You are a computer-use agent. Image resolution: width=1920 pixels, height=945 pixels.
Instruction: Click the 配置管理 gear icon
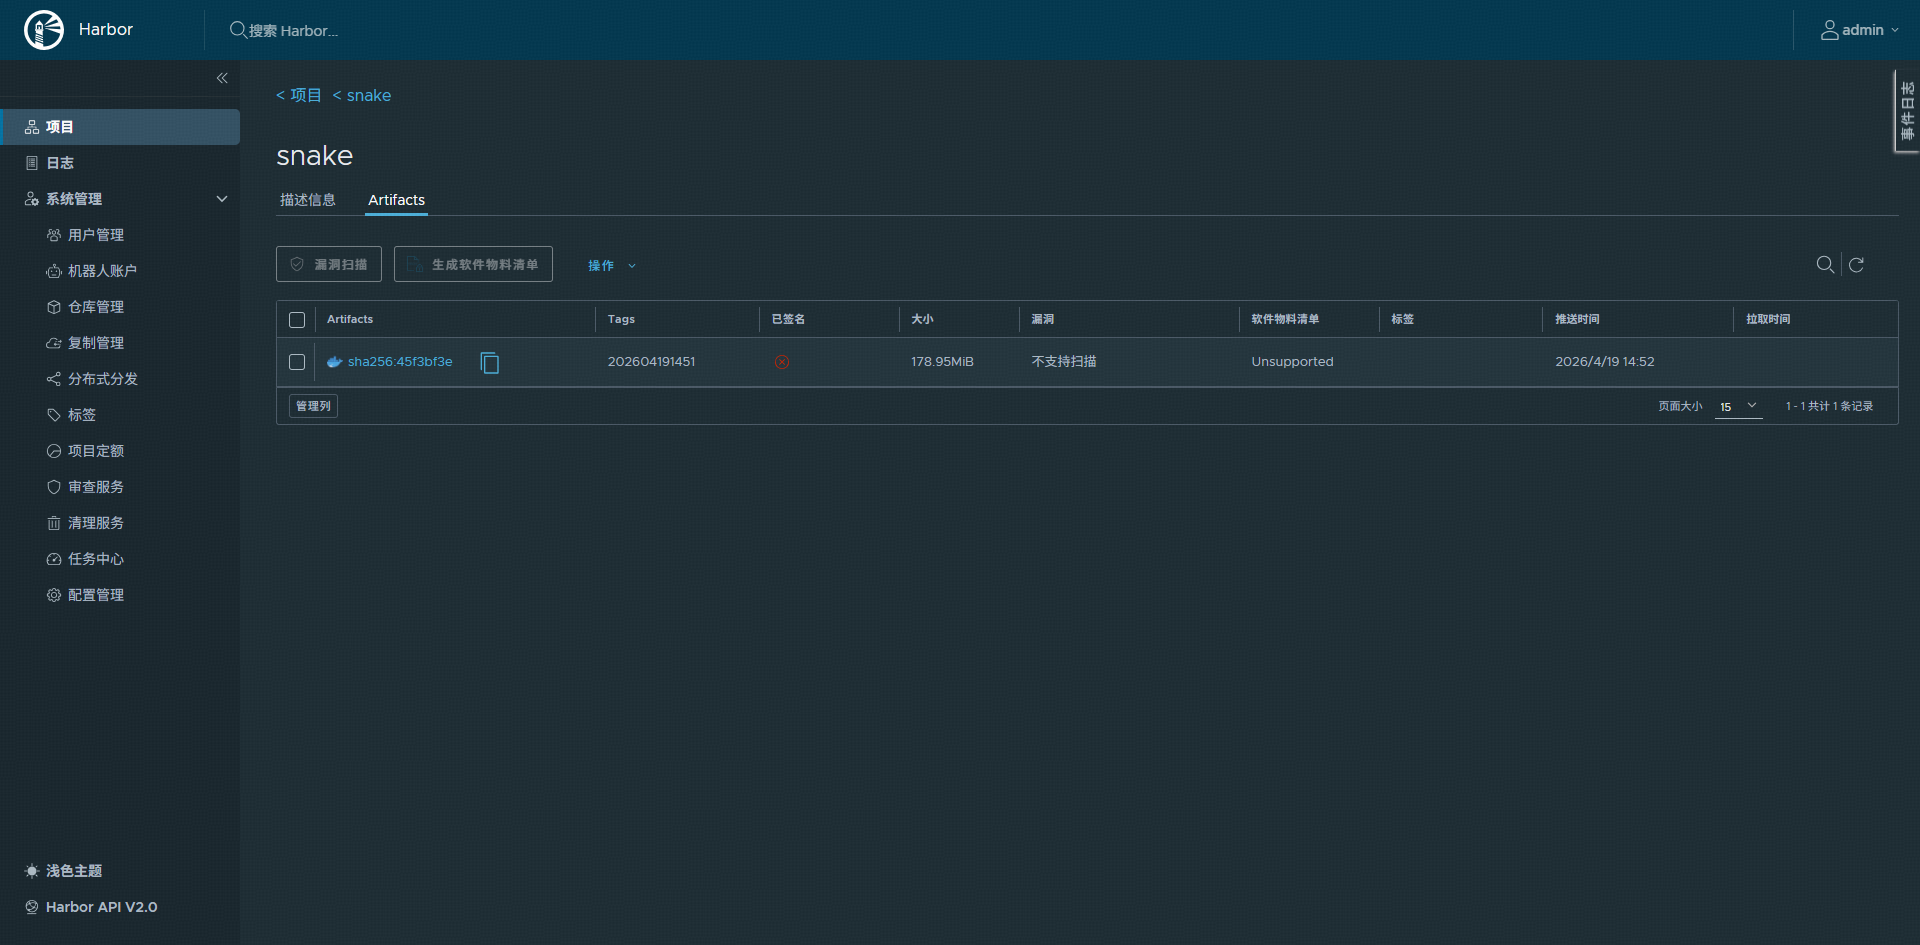tap(54, 595)
